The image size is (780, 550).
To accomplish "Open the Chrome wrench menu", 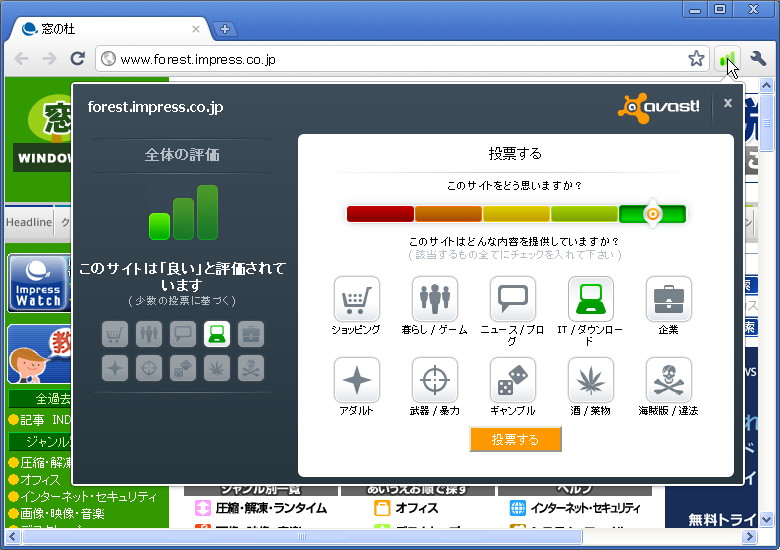I will (x=757, y=59).
